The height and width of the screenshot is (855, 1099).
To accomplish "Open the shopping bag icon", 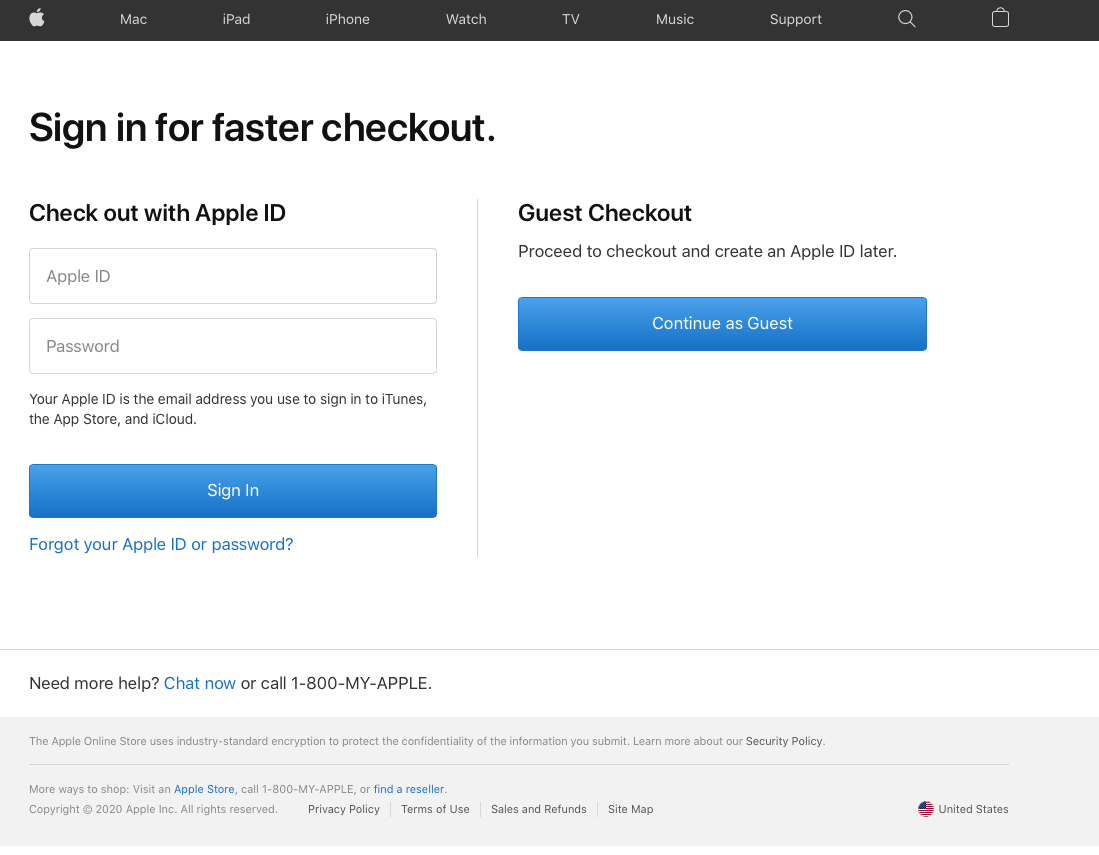I will pyautogui.click(x=1000, y=18).
